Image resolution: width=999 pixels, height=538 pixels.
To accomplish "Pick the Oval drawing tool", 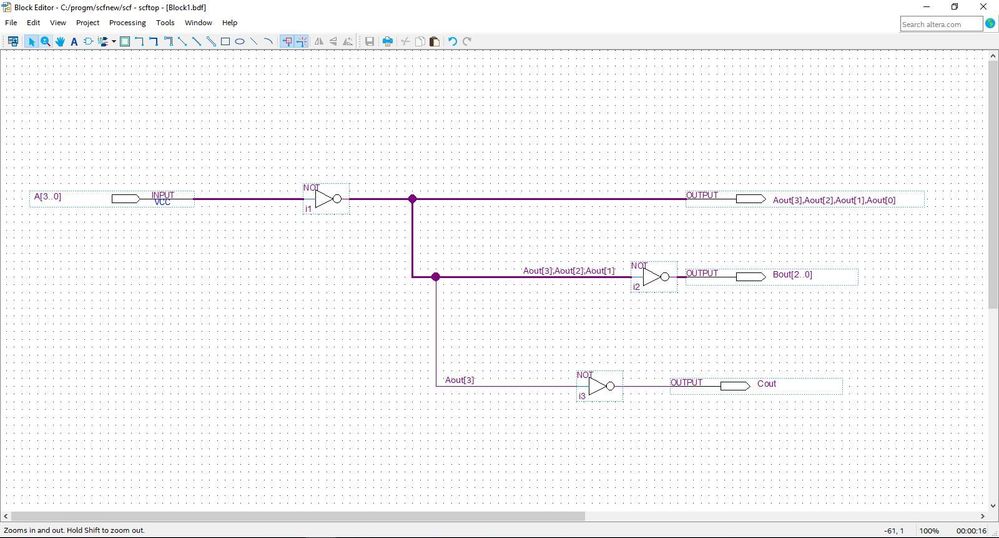I will click(x=240, y=41).
